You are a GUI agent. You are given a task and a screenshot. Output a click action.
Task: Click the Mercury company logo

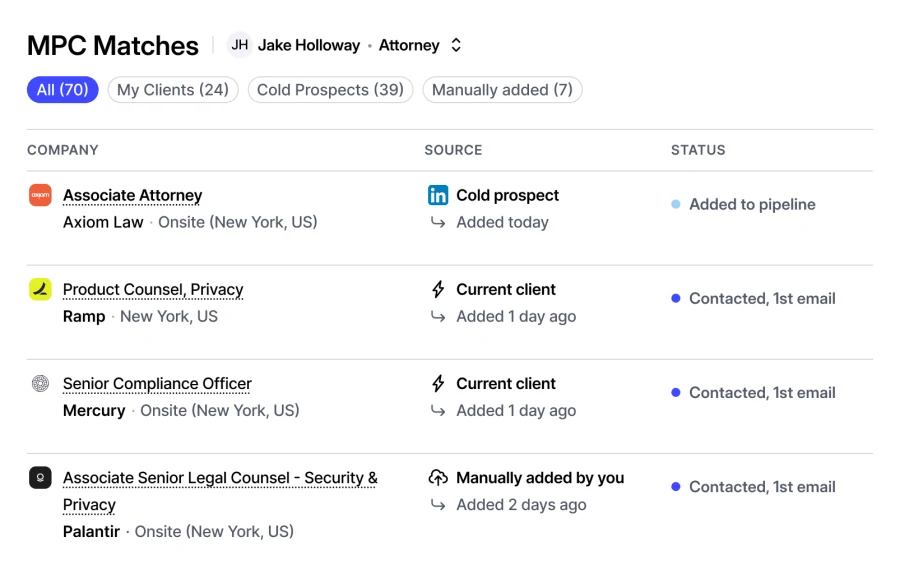point(40,383)
